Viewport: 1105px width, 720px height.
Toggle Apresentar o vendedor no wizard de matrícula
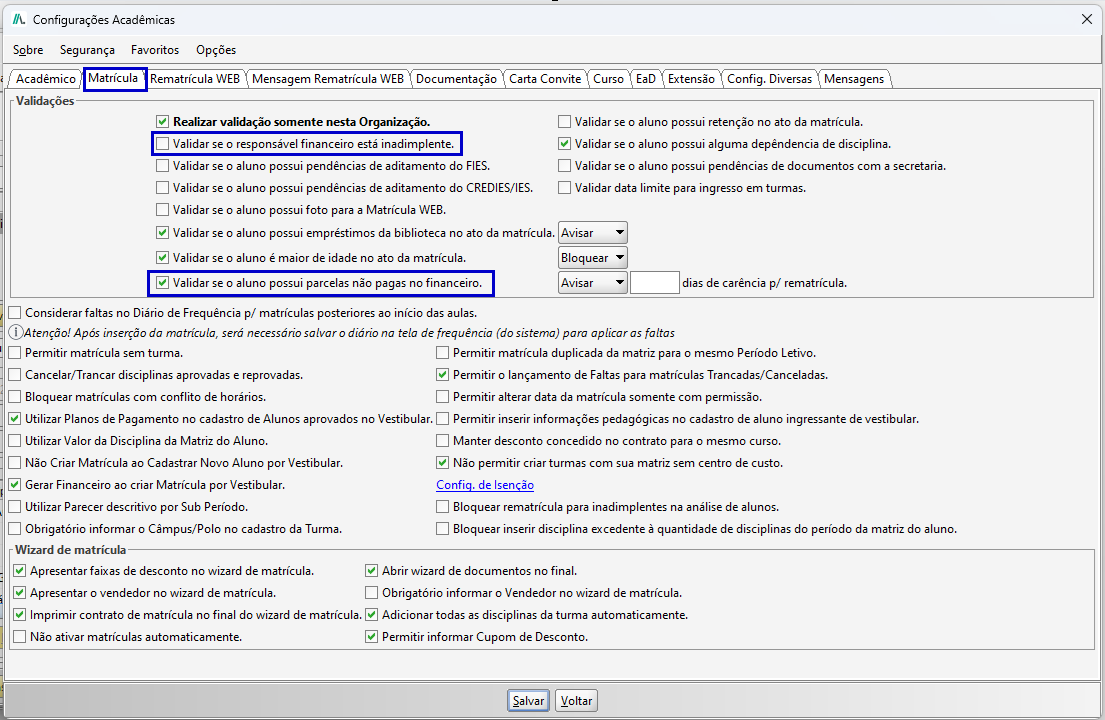coord(20,592)
